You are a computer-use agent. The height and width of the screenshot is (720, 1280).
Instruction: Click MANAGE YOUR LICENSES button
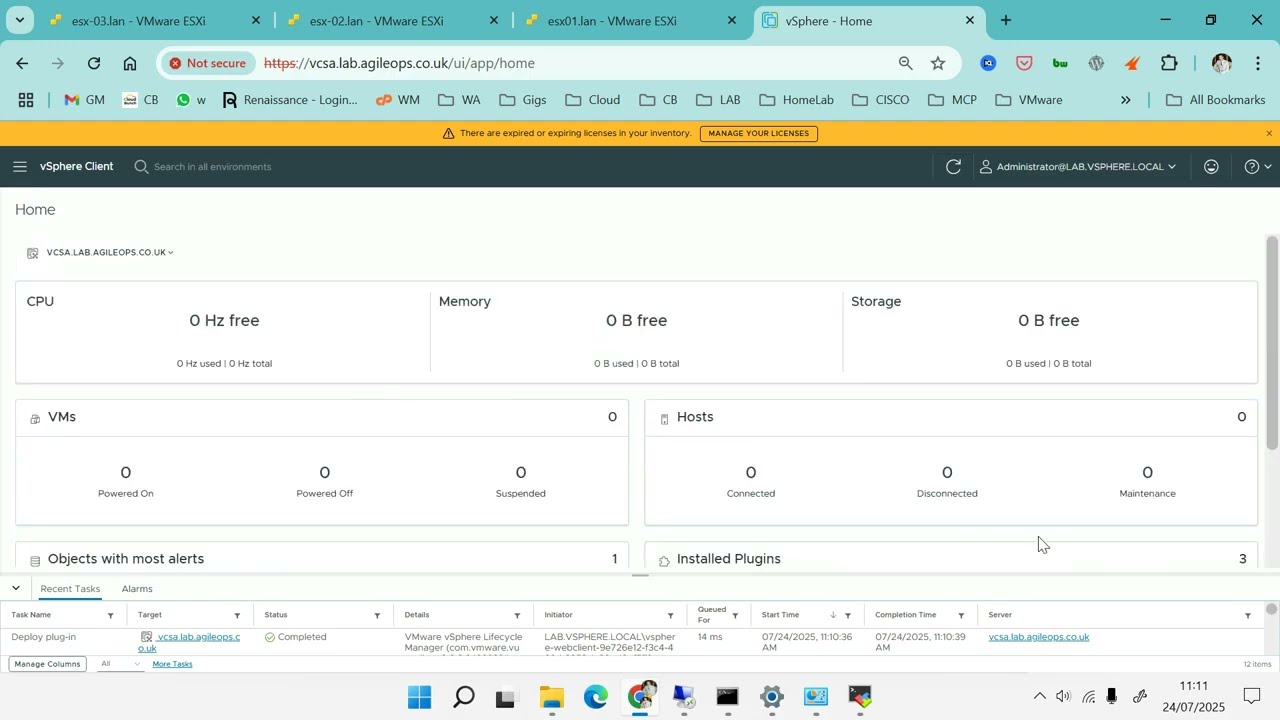tap(758, 133)
